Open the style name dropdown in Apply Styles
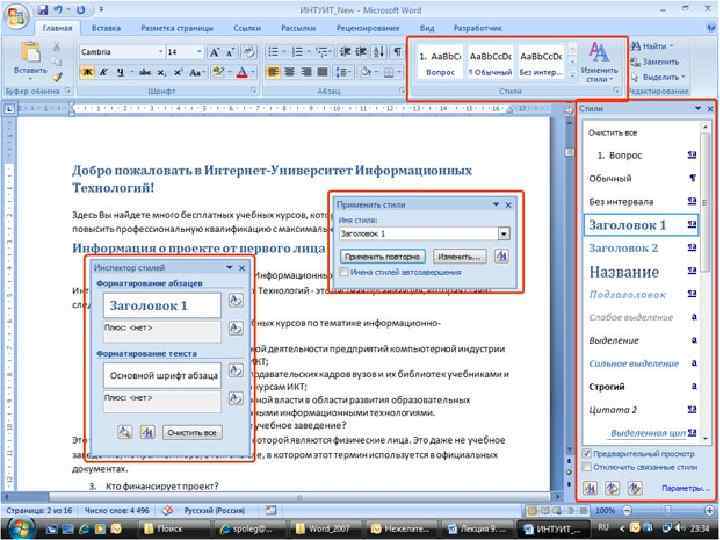Viewport: 720px width, 540px height. [x=504, y=234]
